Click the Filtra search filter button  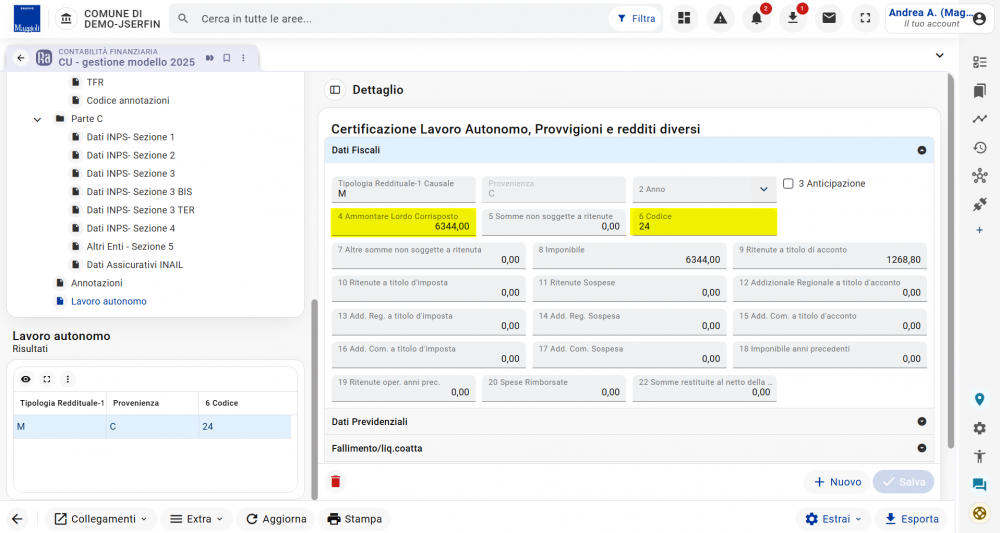pyautogui.click(x=636, y=18)
